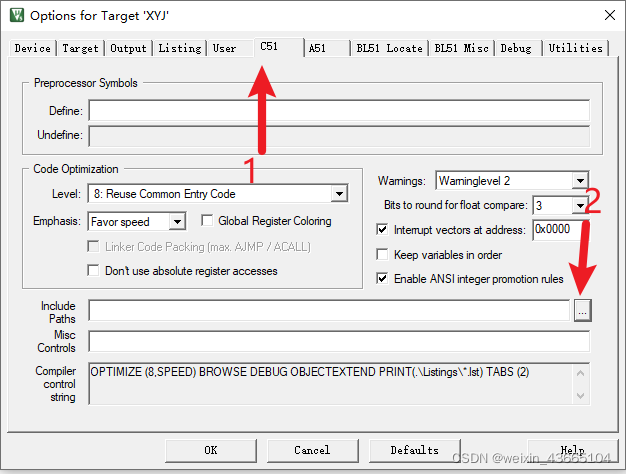The image size is (626, 474).
Task: Enable Don't use absolute register accesses
Action: tap(93, 270)
